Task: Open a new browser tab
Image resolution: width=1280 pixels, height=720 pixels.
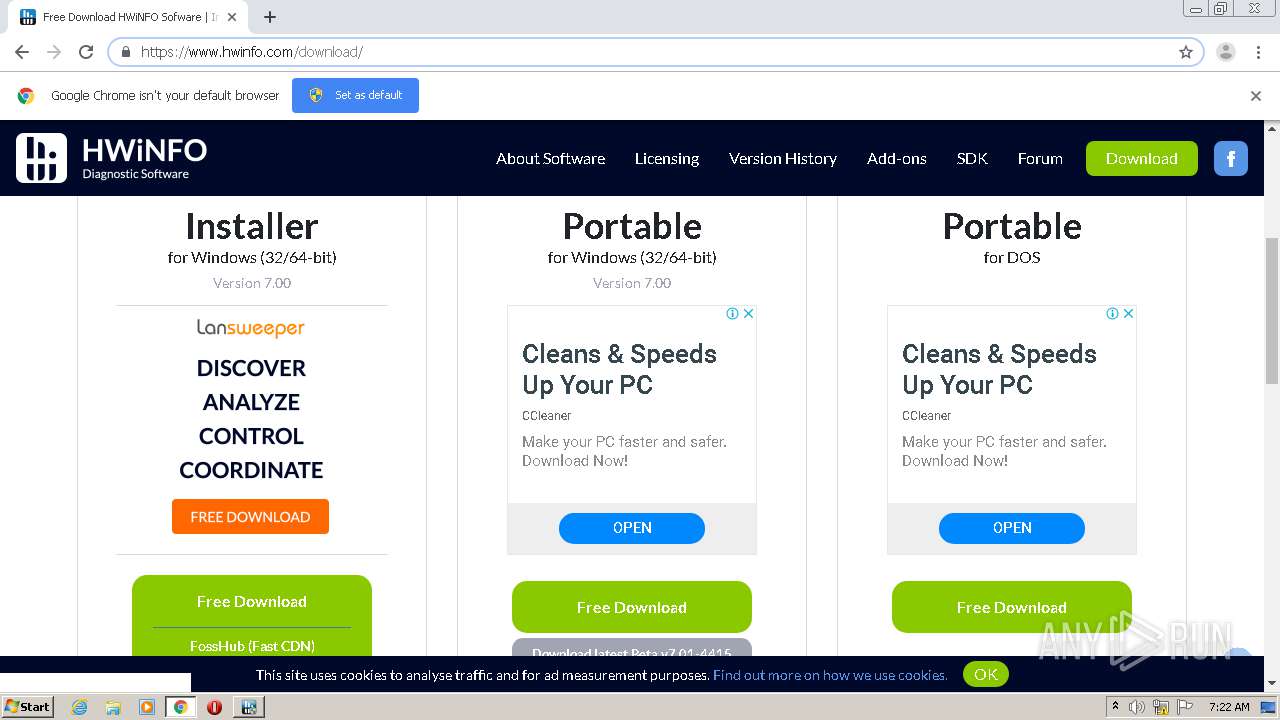Action: [270, 17]
